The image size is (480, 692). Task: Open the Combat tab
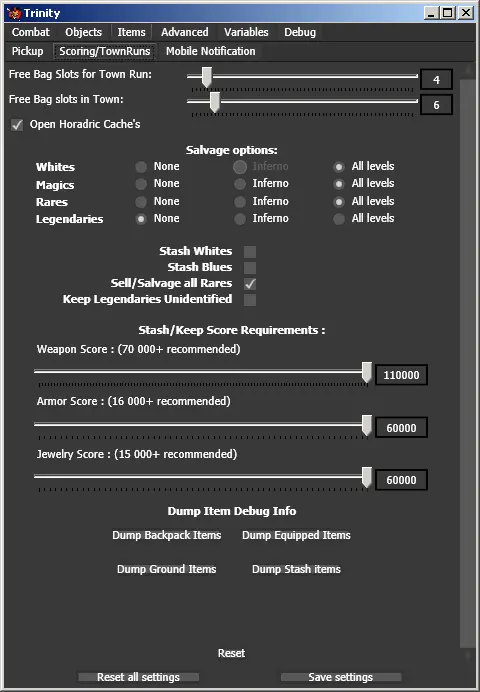[31, 32]
